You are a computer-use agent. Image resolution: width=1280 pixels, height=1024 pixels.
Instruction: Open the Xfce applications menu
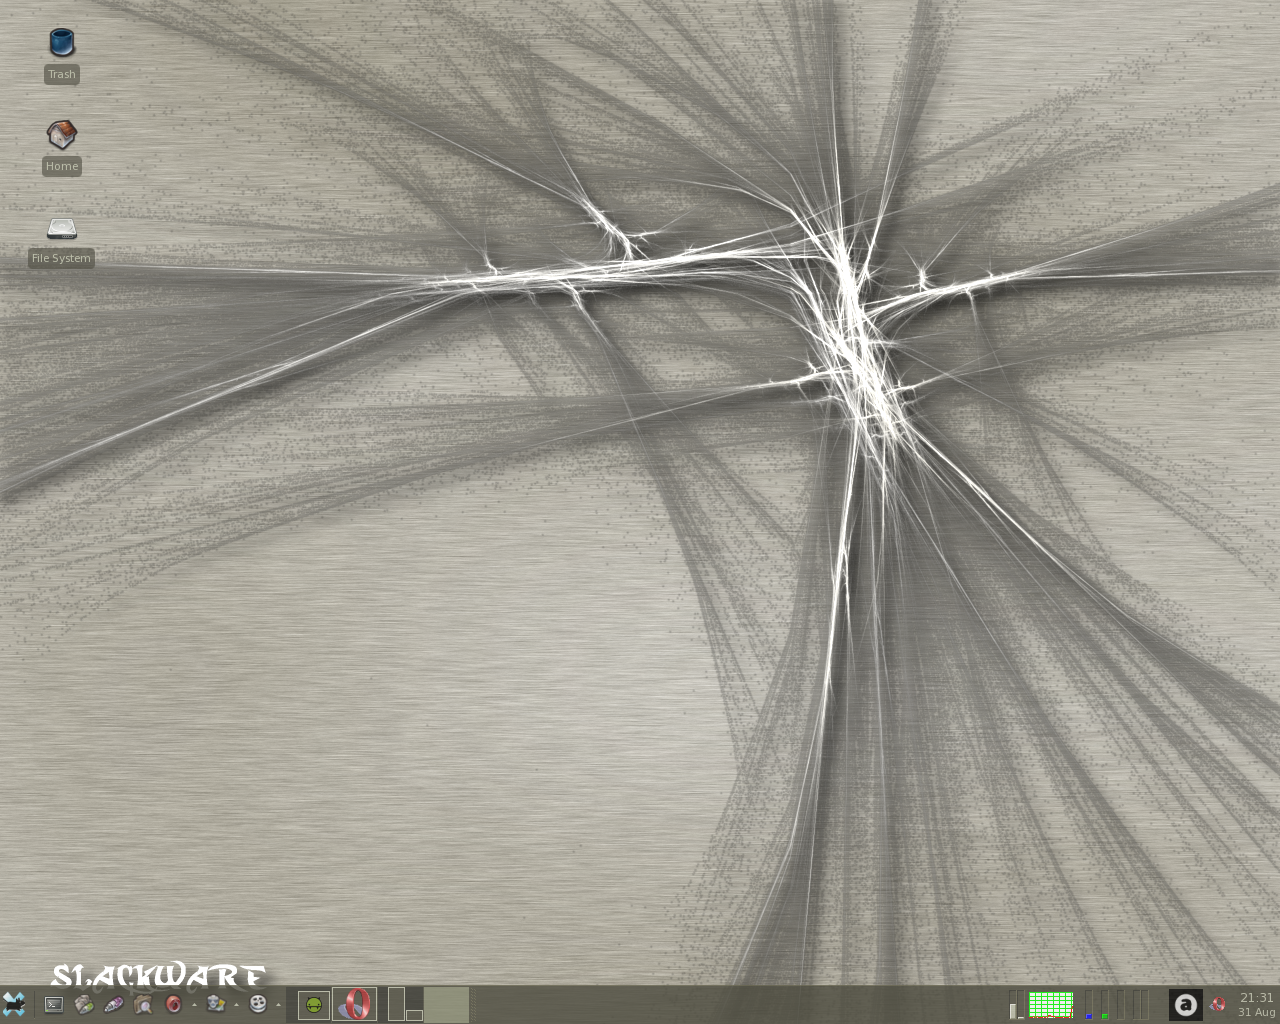(x=14, y=1004)
